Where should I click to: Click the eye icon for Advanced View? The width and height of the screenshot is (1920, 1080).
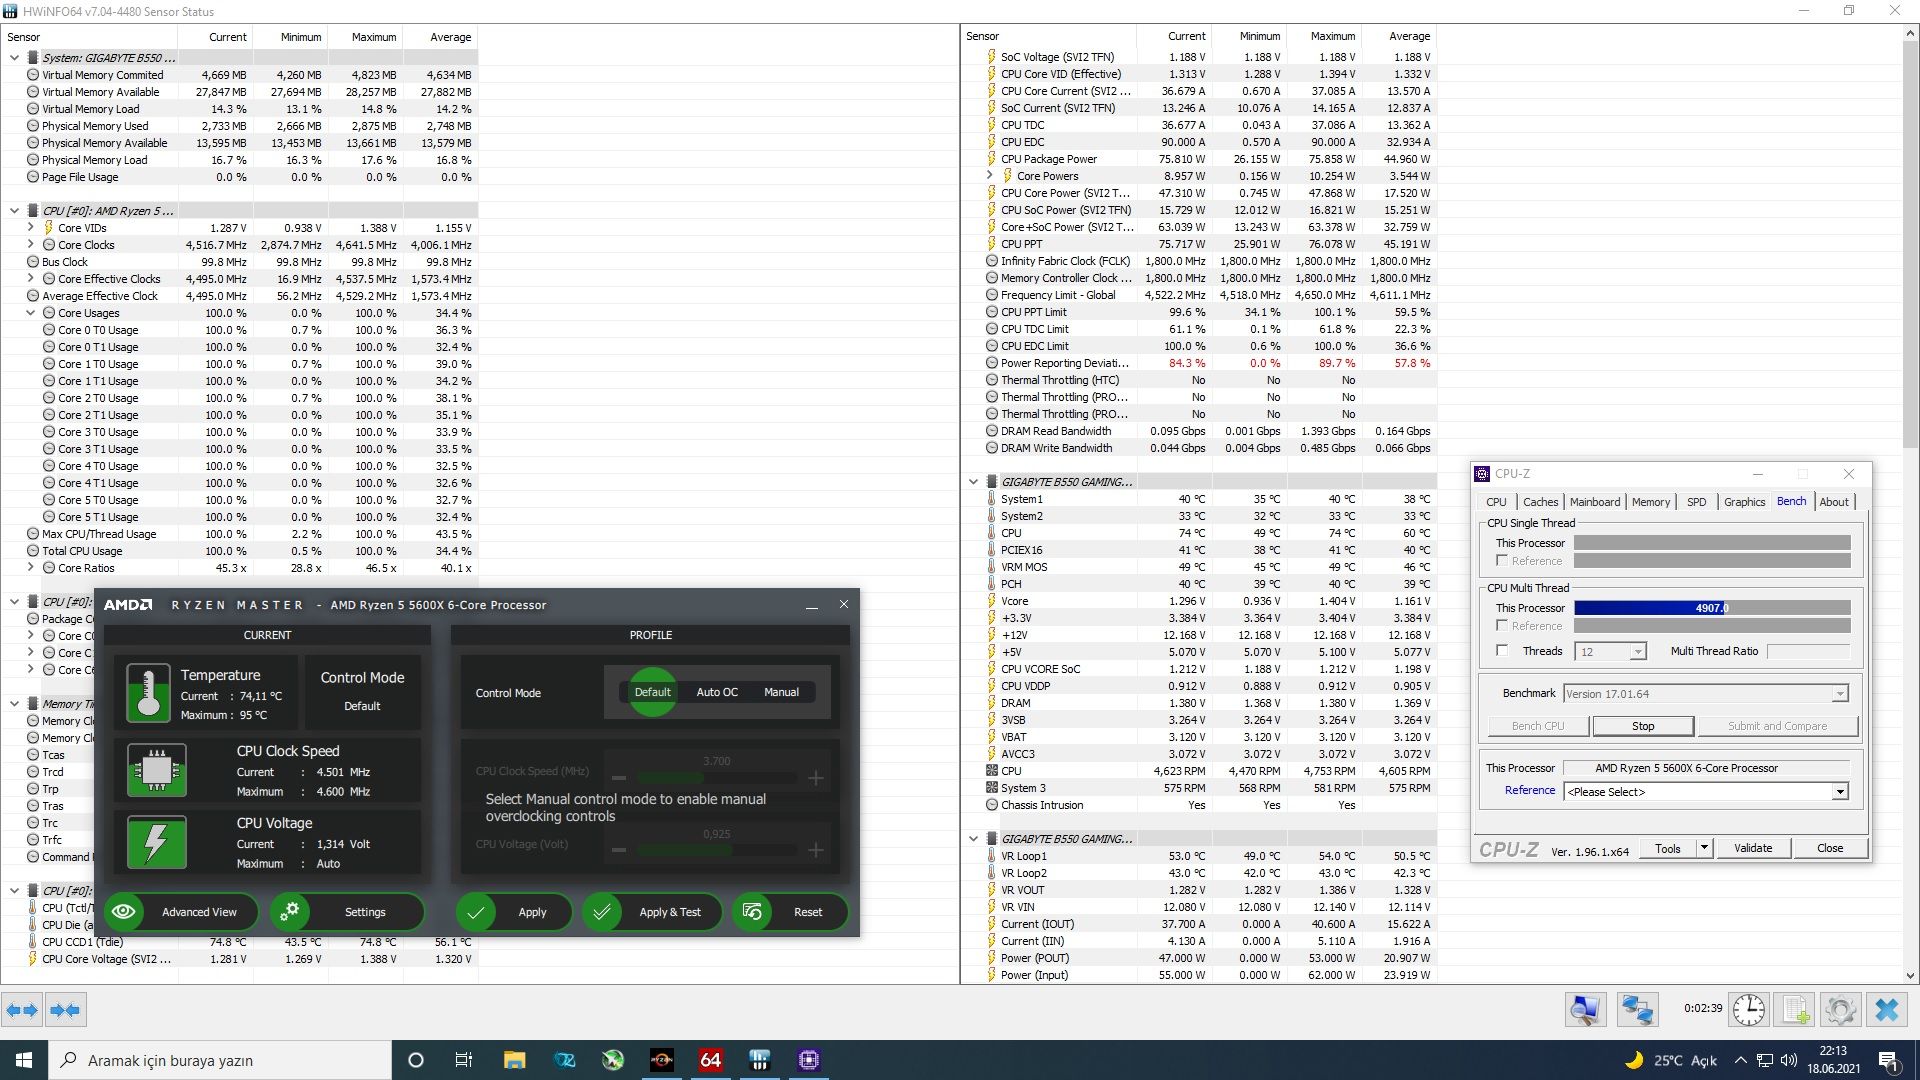click(124, 912)
